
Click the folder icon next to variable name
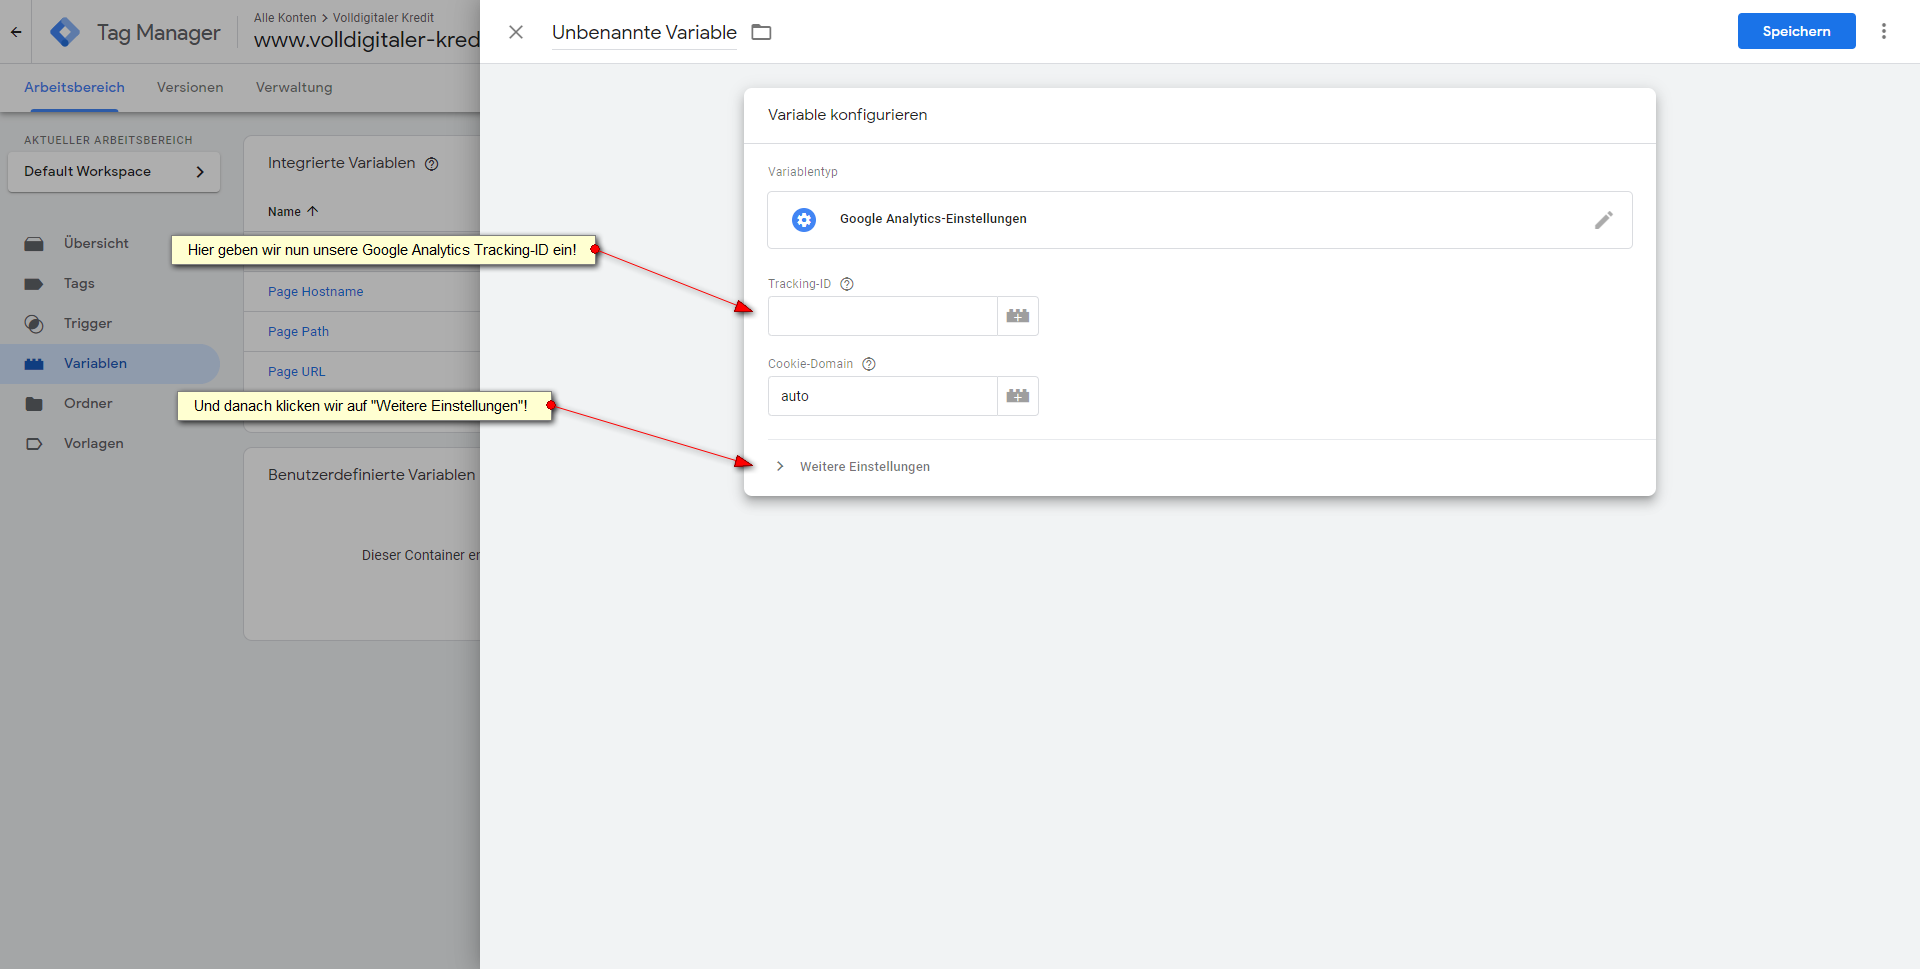pyautogui.click(x=761, y=32)
